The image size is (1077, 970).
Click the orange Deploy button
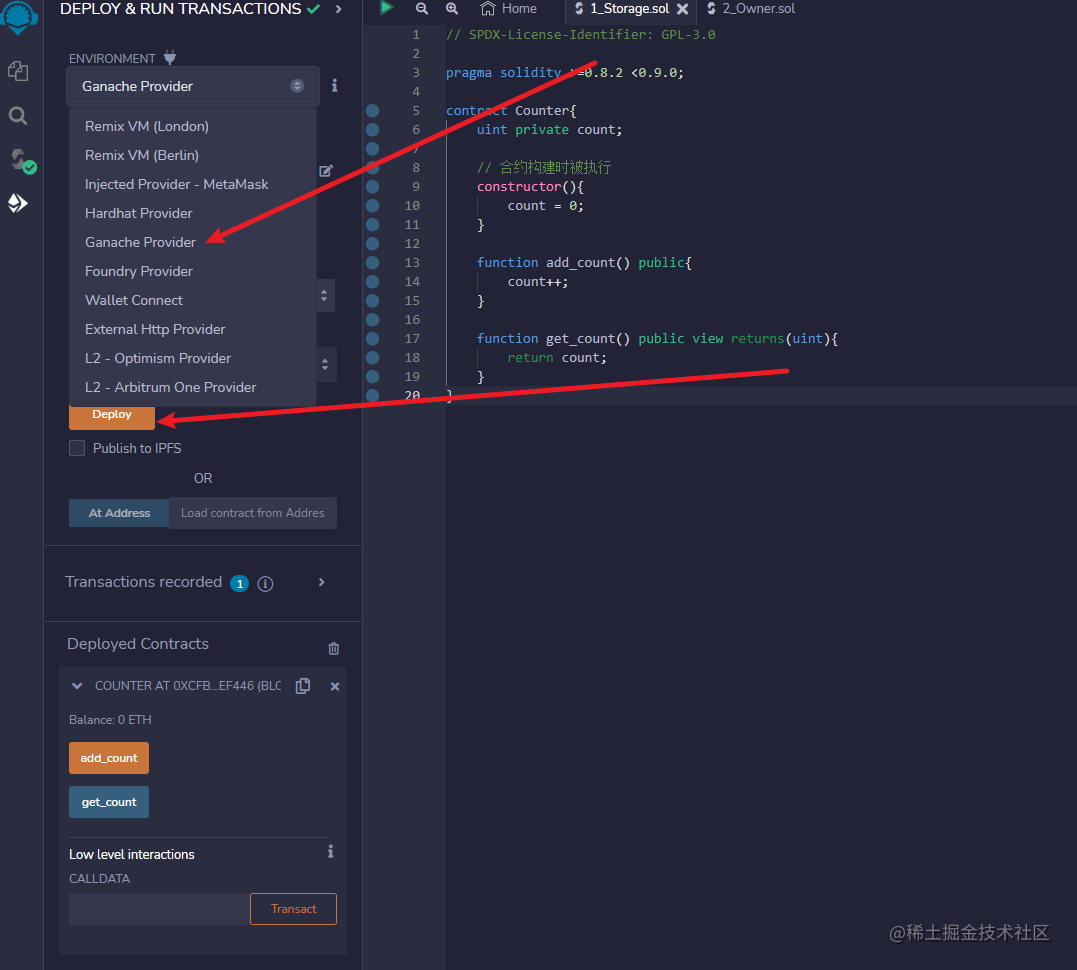coord(112,416)
